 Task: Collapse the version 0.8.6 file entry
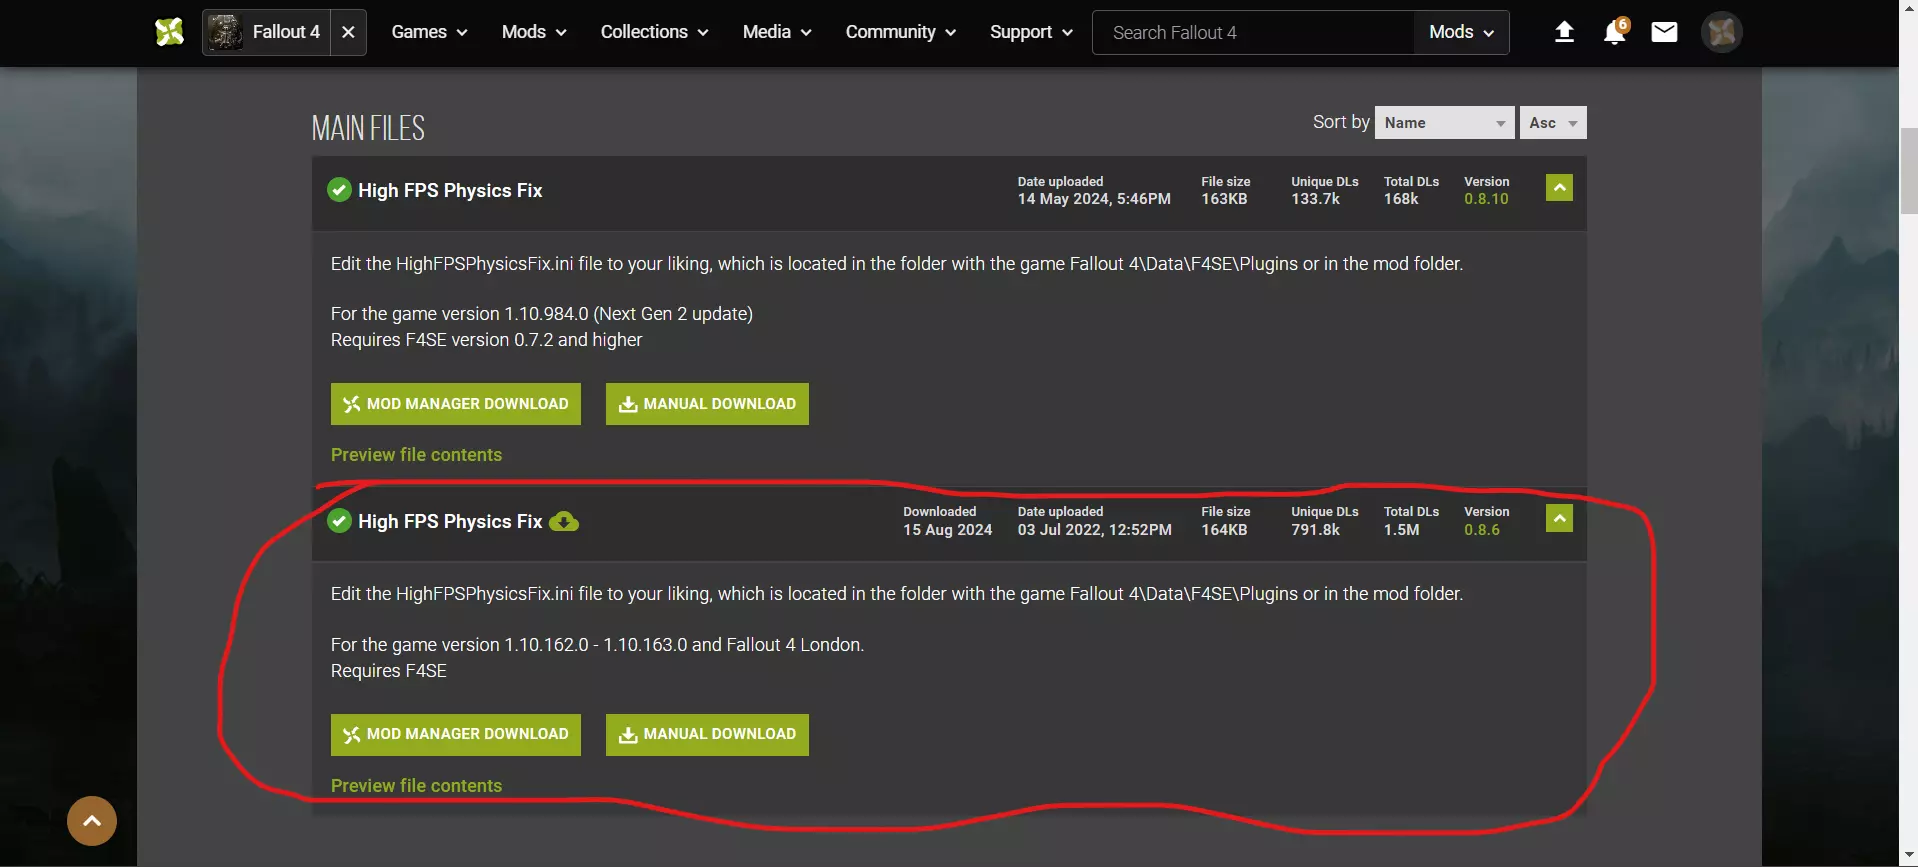tap(1559, 518)
